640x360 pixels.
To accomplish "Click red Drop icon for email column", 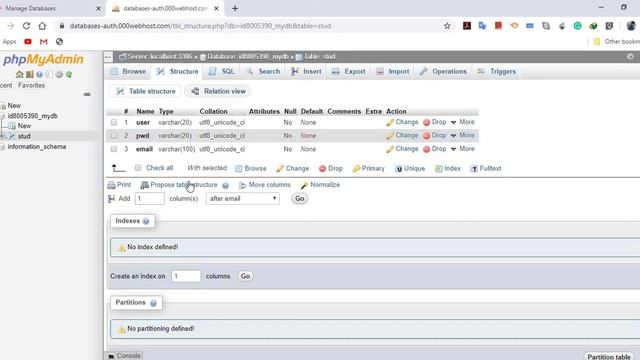I will pyautogui.click(x=427, y=149).
